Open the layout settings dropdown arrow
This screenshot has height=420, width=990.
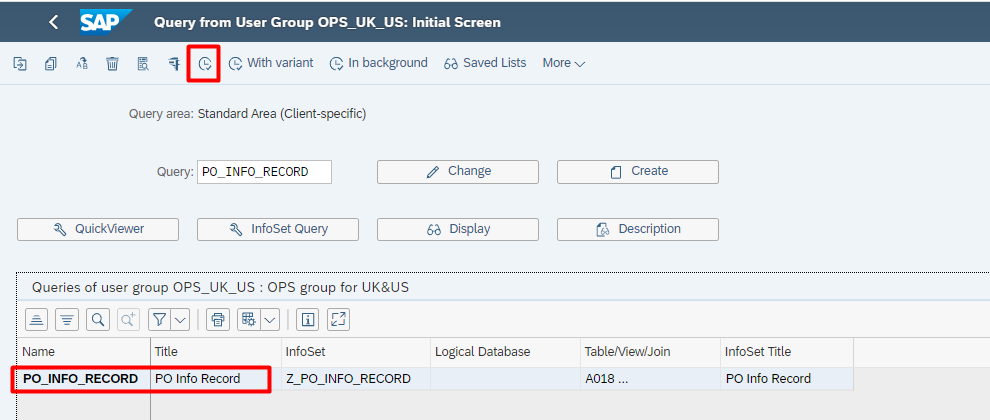(270, 320)
